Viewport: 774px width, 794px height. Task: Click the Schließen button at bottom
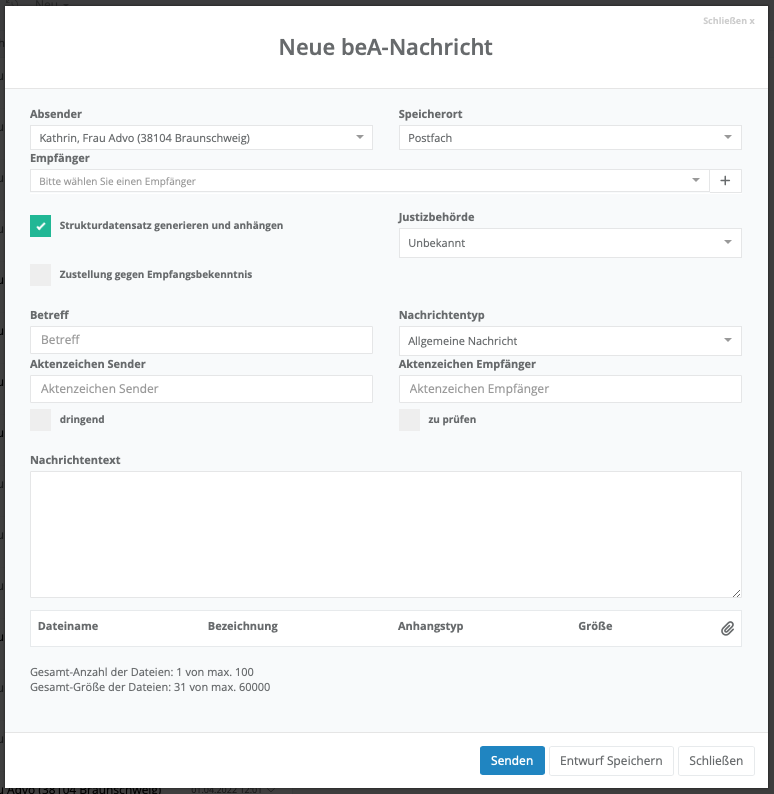[716, 761]
